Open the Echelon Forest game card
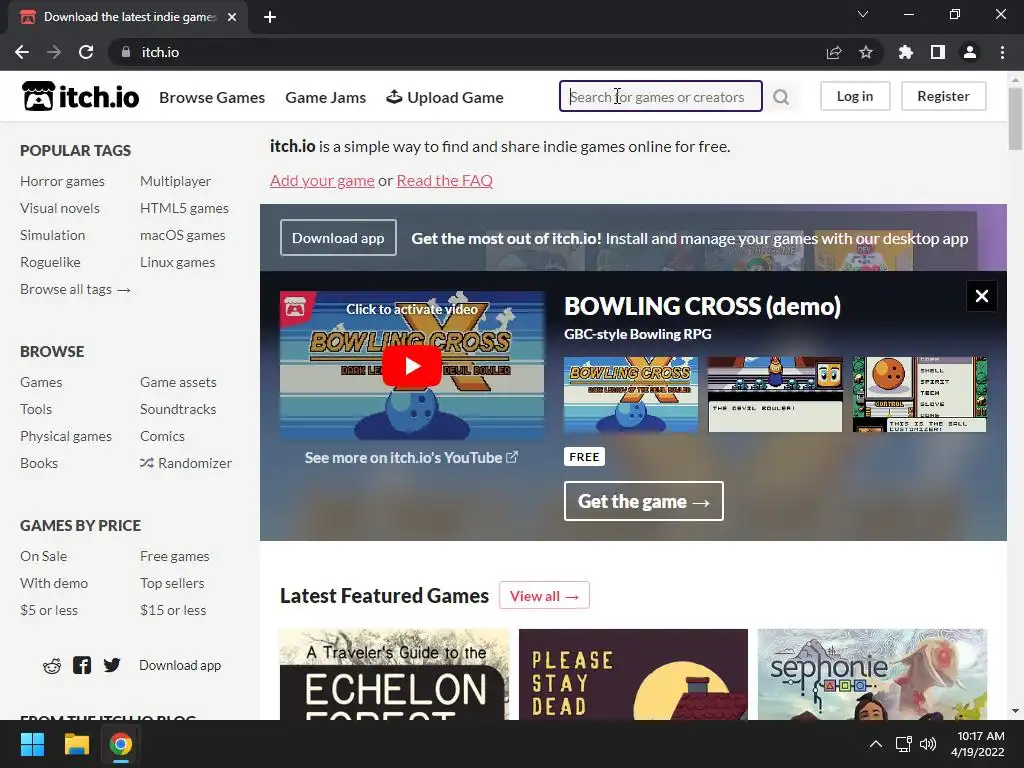 pos(394,675)
